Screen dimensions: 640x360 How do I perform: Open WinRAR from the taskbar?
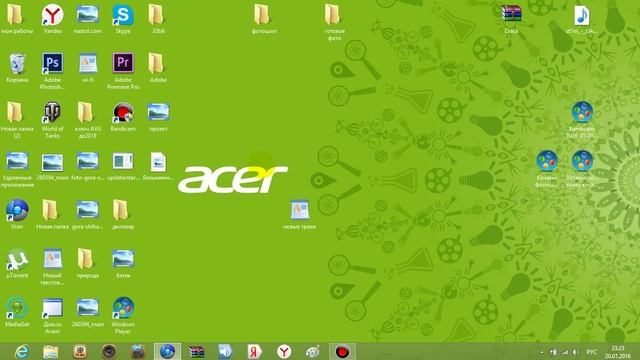pos(196,352)
